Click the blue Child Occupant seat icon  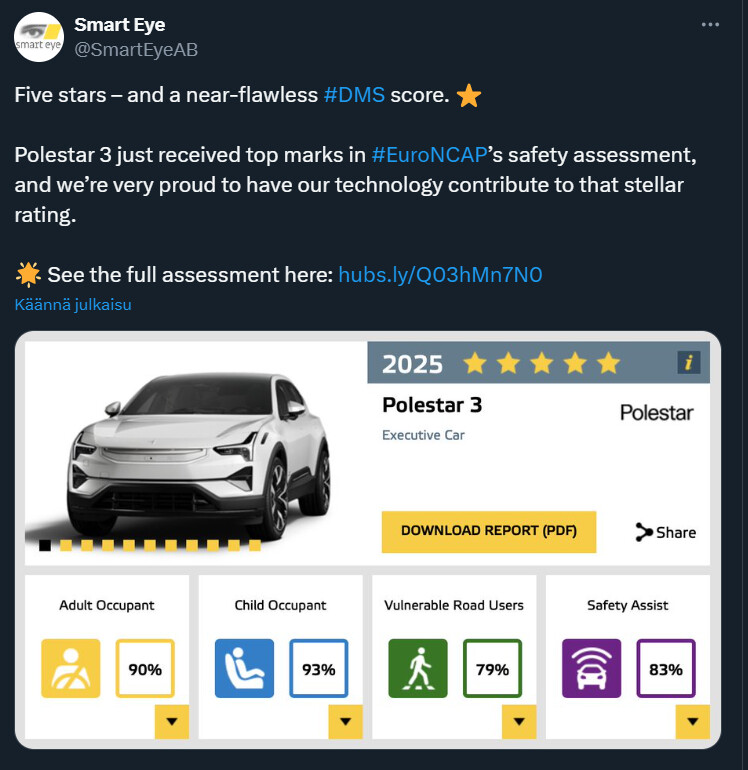[x=244, y=668]
